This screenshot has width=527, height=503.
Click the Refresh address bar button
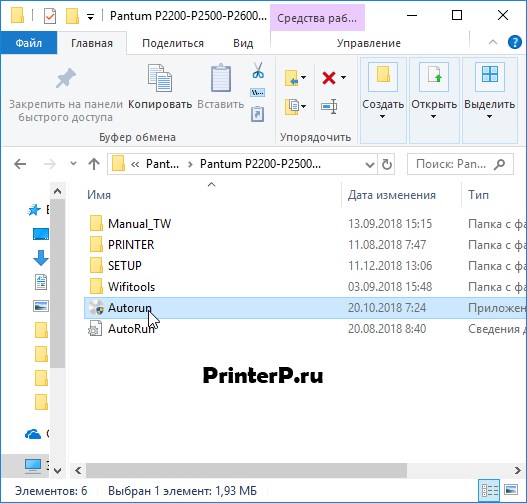[387, 164]
